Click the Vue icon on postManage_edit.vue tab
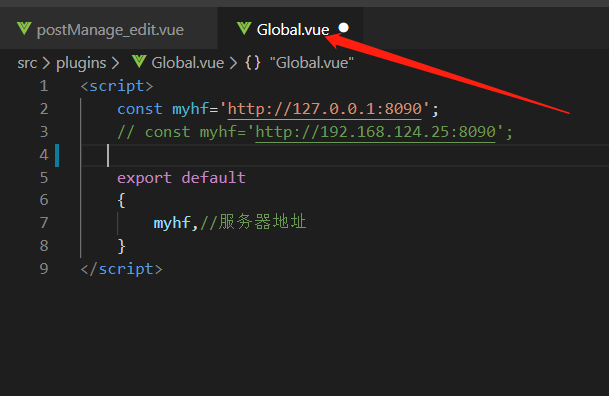This screenshot has width=609, height=396. pyautogui.click(x=24, y=29)
